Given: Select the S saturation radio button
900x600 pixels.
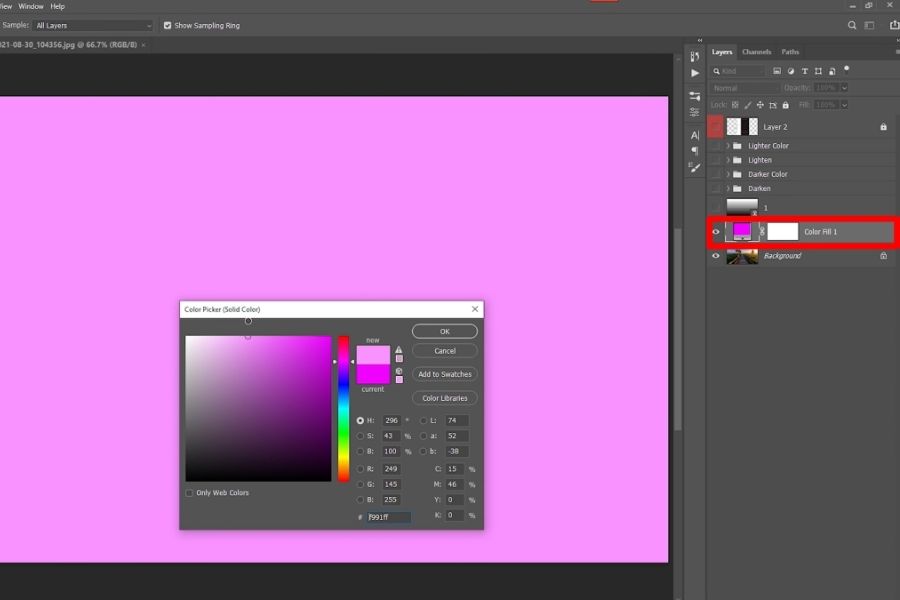Looking at the screenshot, I should pyautogui.click(x=360, y=436).
